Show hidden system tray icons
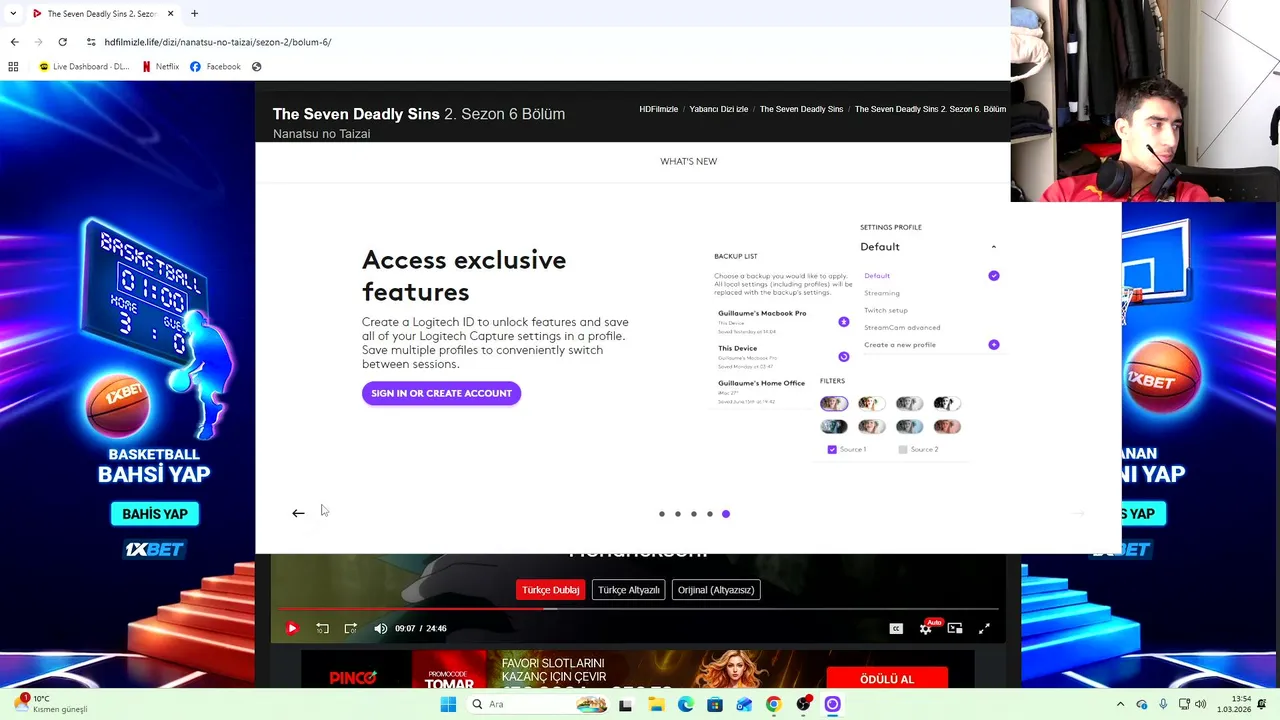Image resolution: width=1280 pixels, height=720 pixels. point(1120,704)
